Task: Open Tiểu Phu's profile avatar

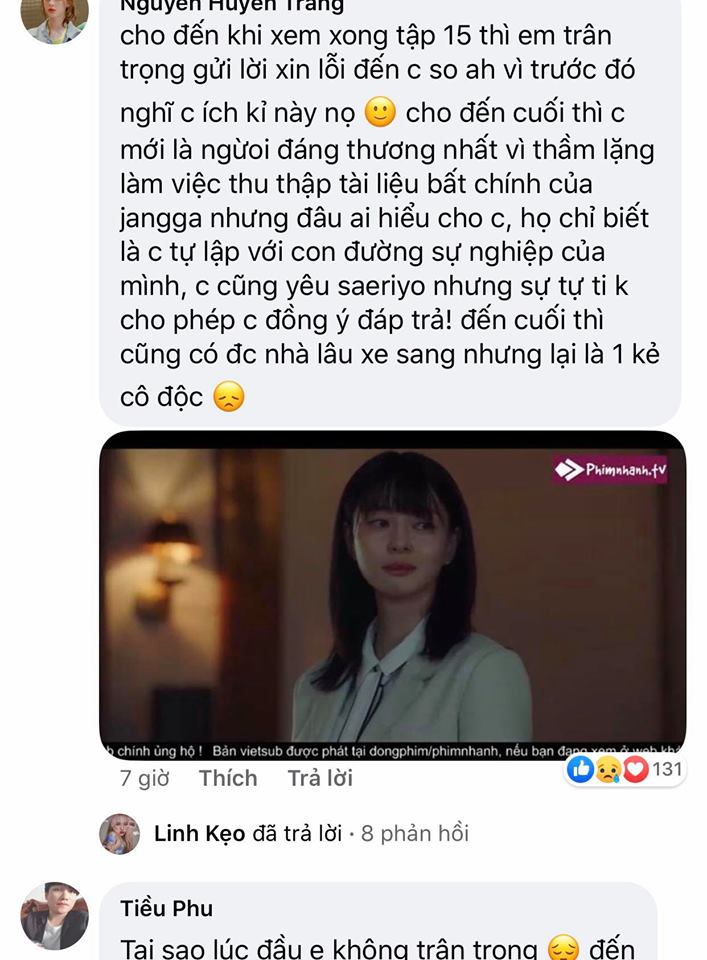Action: coord(54,916)
